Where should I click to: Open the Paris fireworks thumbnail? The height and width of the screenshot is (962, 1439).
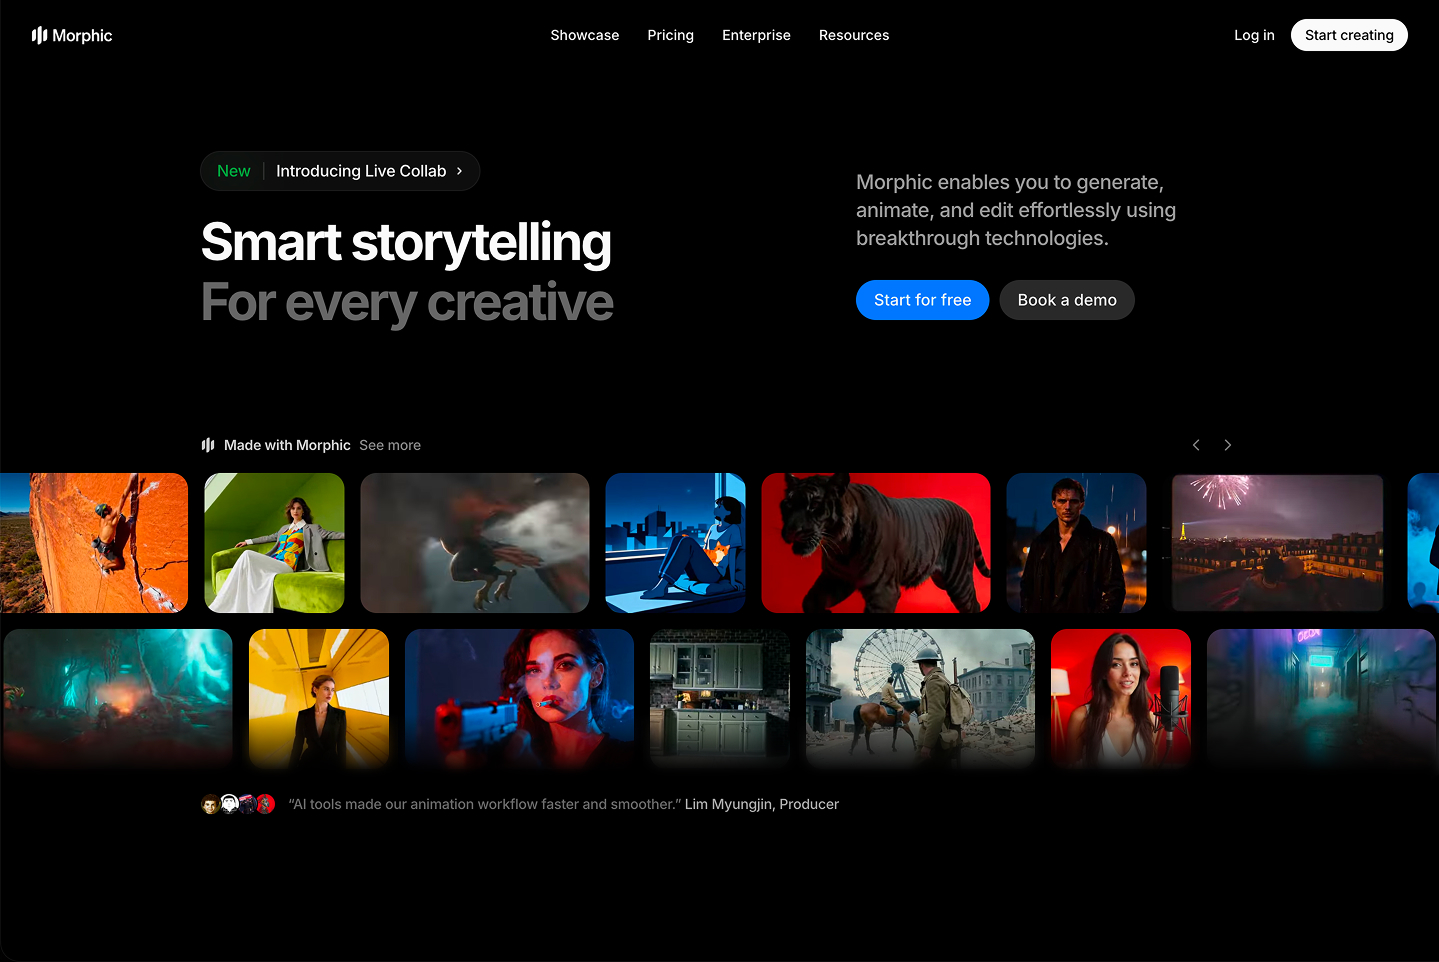coord(1277,543)
